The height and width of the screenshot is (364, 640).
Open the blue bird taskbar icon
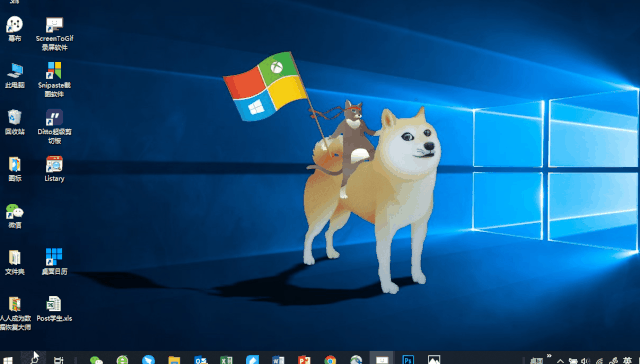[x=149, y=360]
